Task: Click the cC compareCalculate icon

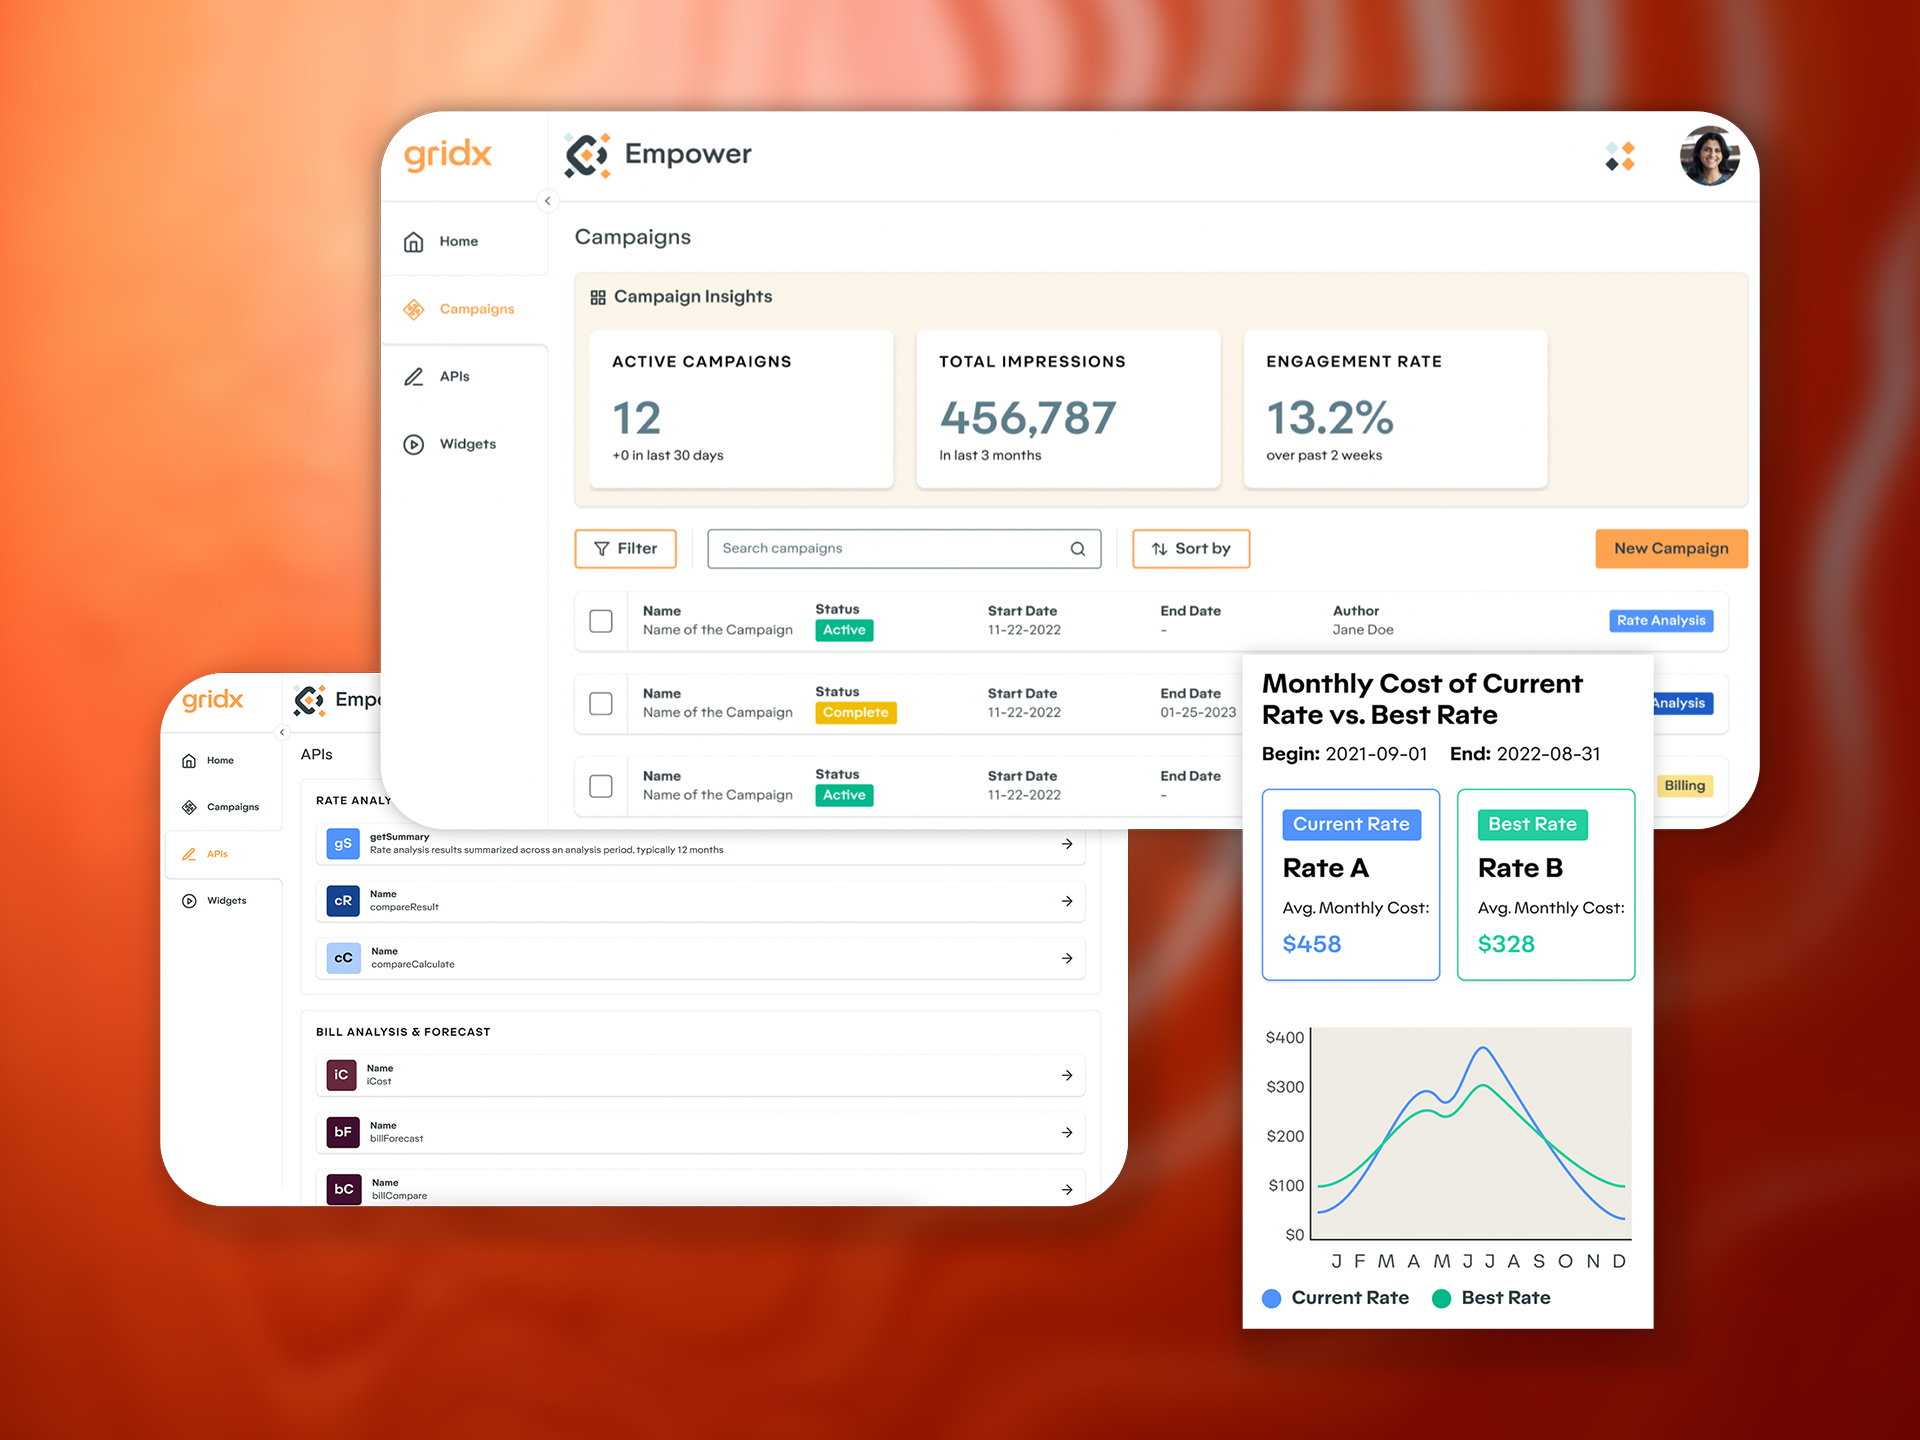Action: click(343, 958)
